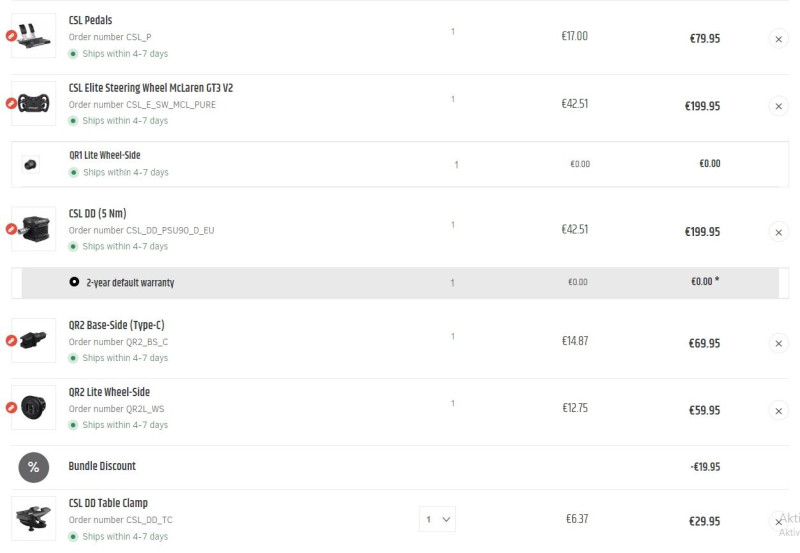The width and height of the screenshot is (800, 553).
Task: Open the McLaren GT3 V2 steering wheel image
Action: (36, 103)
